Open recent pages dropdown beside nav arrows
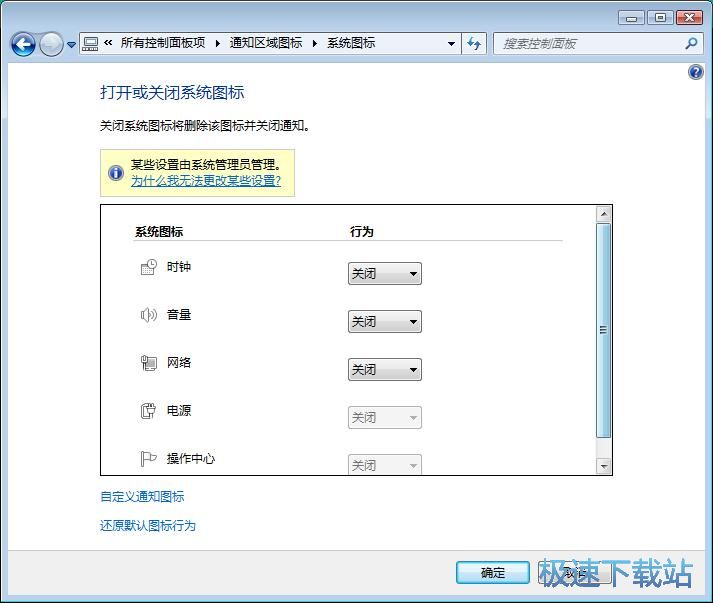The height and width of the screenshot is (603, 713). (71, 45)
